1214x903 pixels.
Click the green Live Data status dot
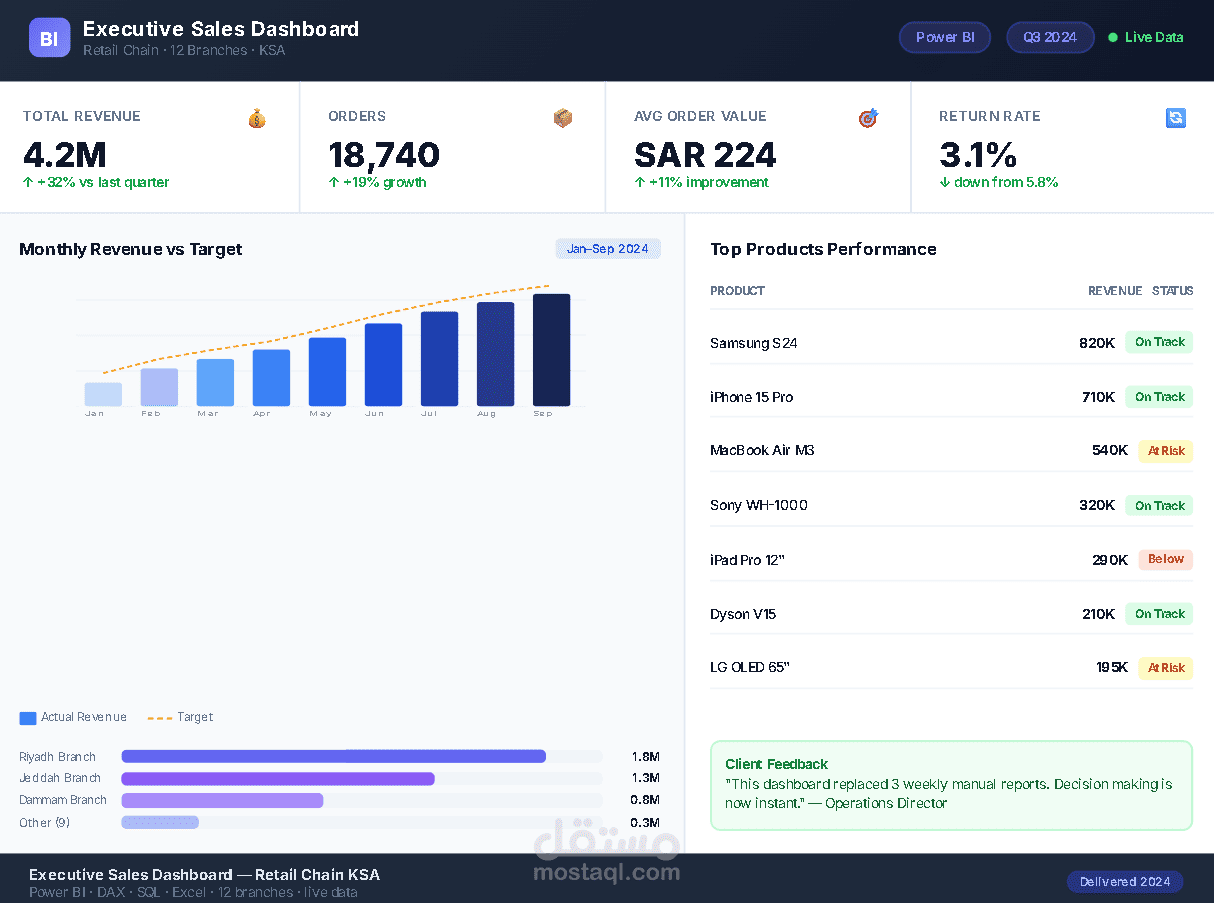click(1113, 38)
